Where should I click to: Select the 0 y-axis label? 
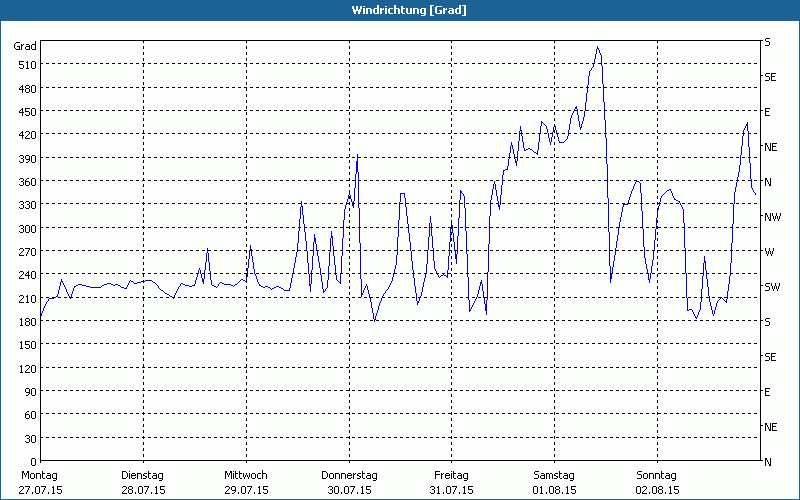33,462
